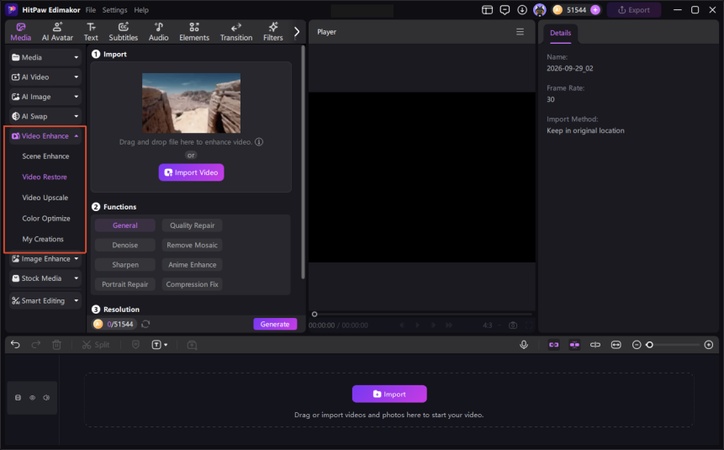
Task: Select Scene Enhance
Action: point(46,156)
